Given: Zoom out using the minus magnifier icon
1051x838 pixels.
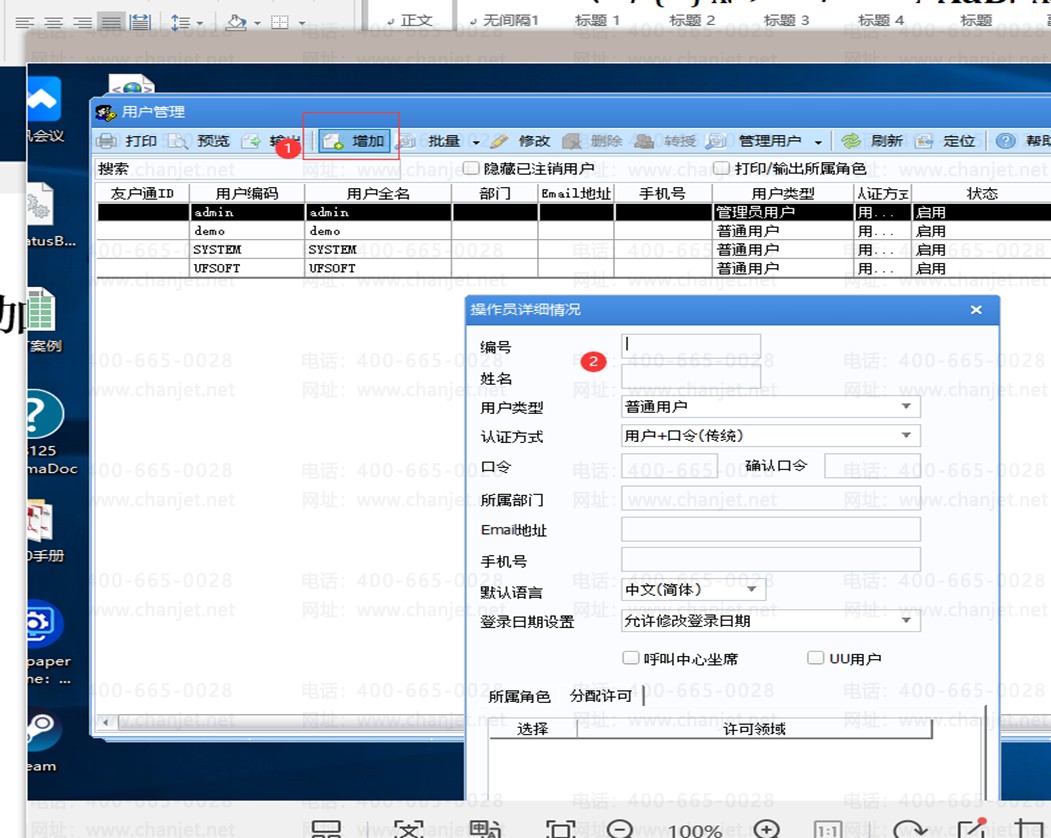Looking at the screenshot, I should pyautogui.click(x=620, y=829).
